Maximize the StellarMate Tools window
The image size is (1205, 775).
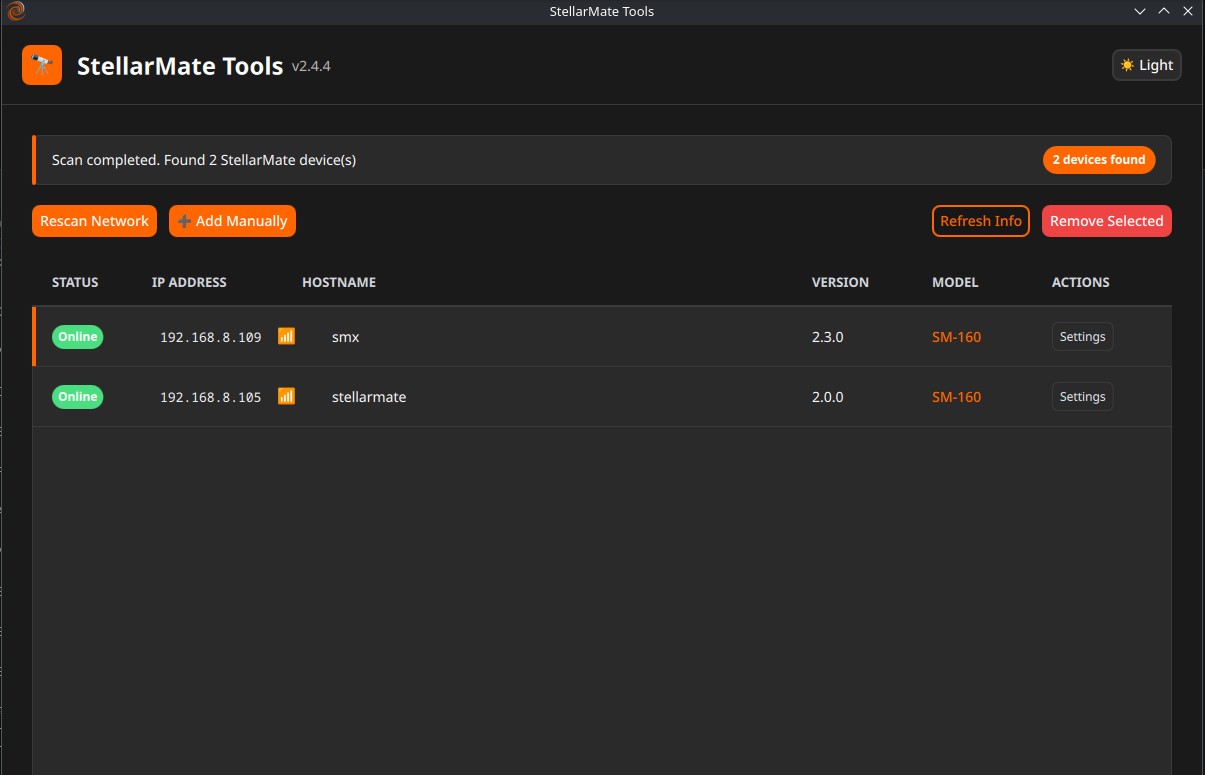(1163, 11)
